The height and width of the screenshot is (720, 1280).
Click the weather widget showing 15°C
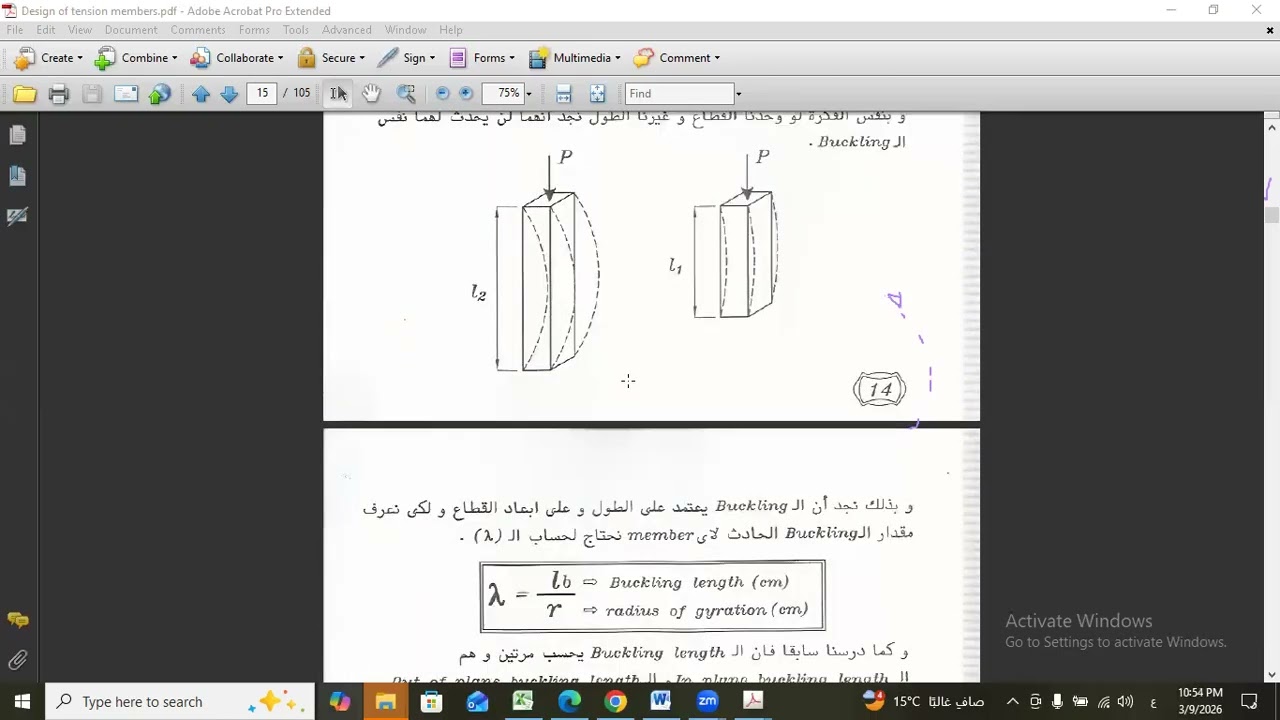[923, 701]
